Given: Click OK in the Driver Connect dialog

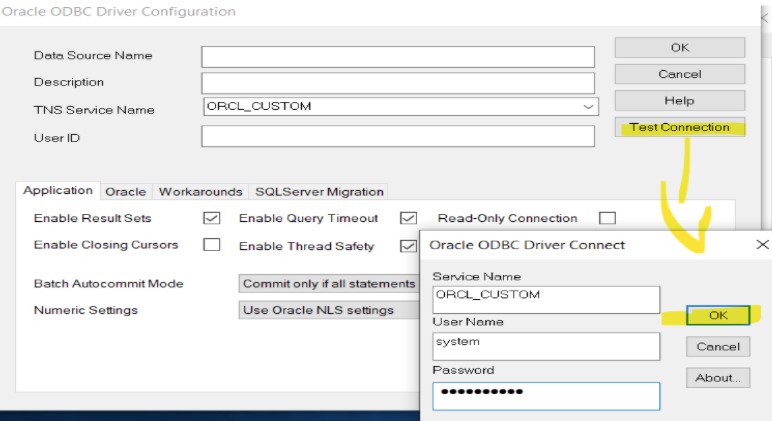Looking at the screenshot, I should coord(717,315).
